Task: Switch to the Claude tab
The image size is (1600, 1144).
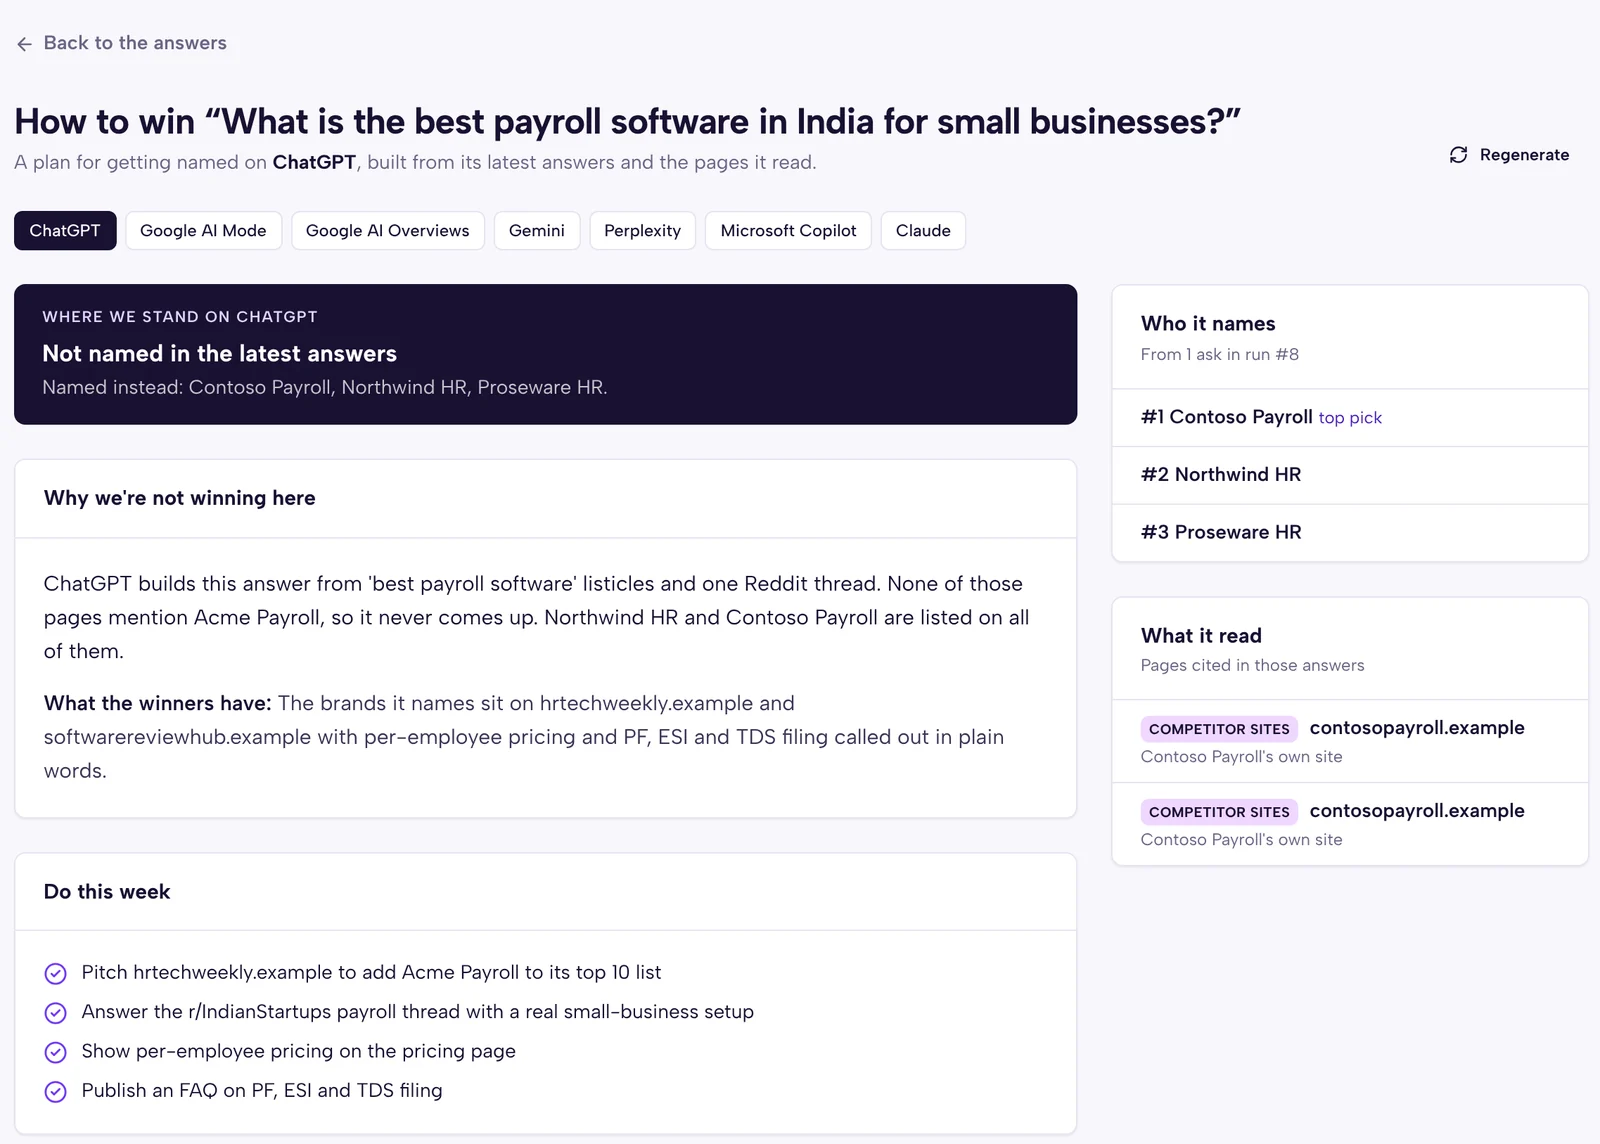Action: click(923, 231)
